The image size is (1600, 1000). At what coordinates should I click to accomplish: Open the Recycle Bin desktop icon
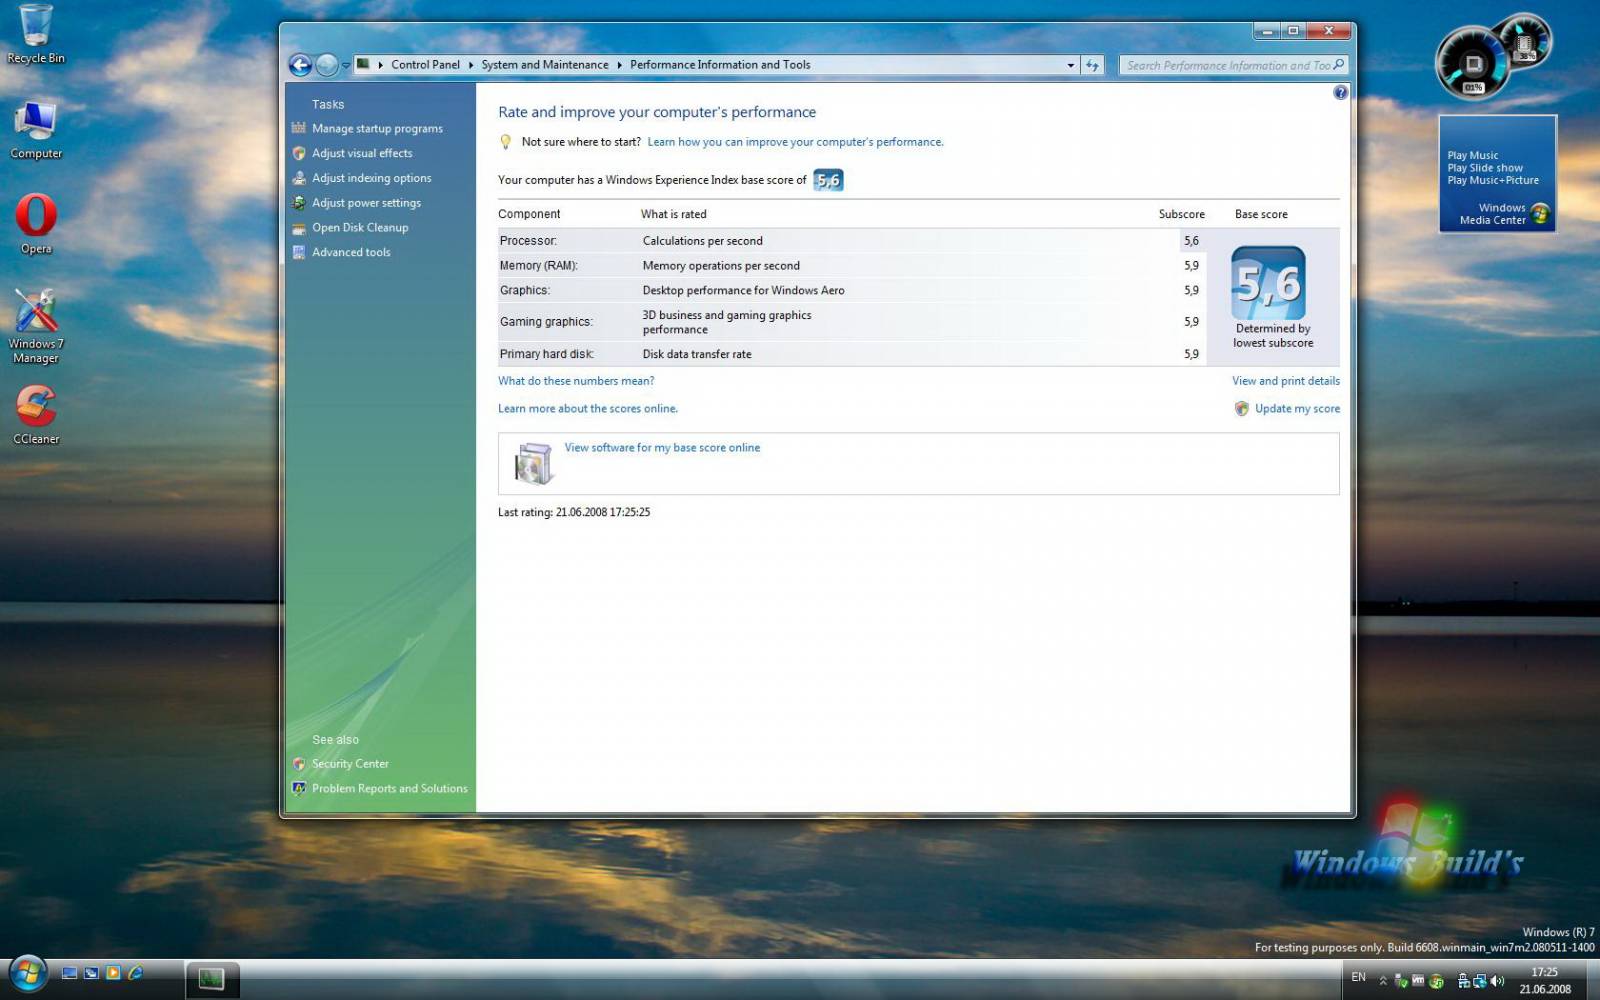coord(36,34)
